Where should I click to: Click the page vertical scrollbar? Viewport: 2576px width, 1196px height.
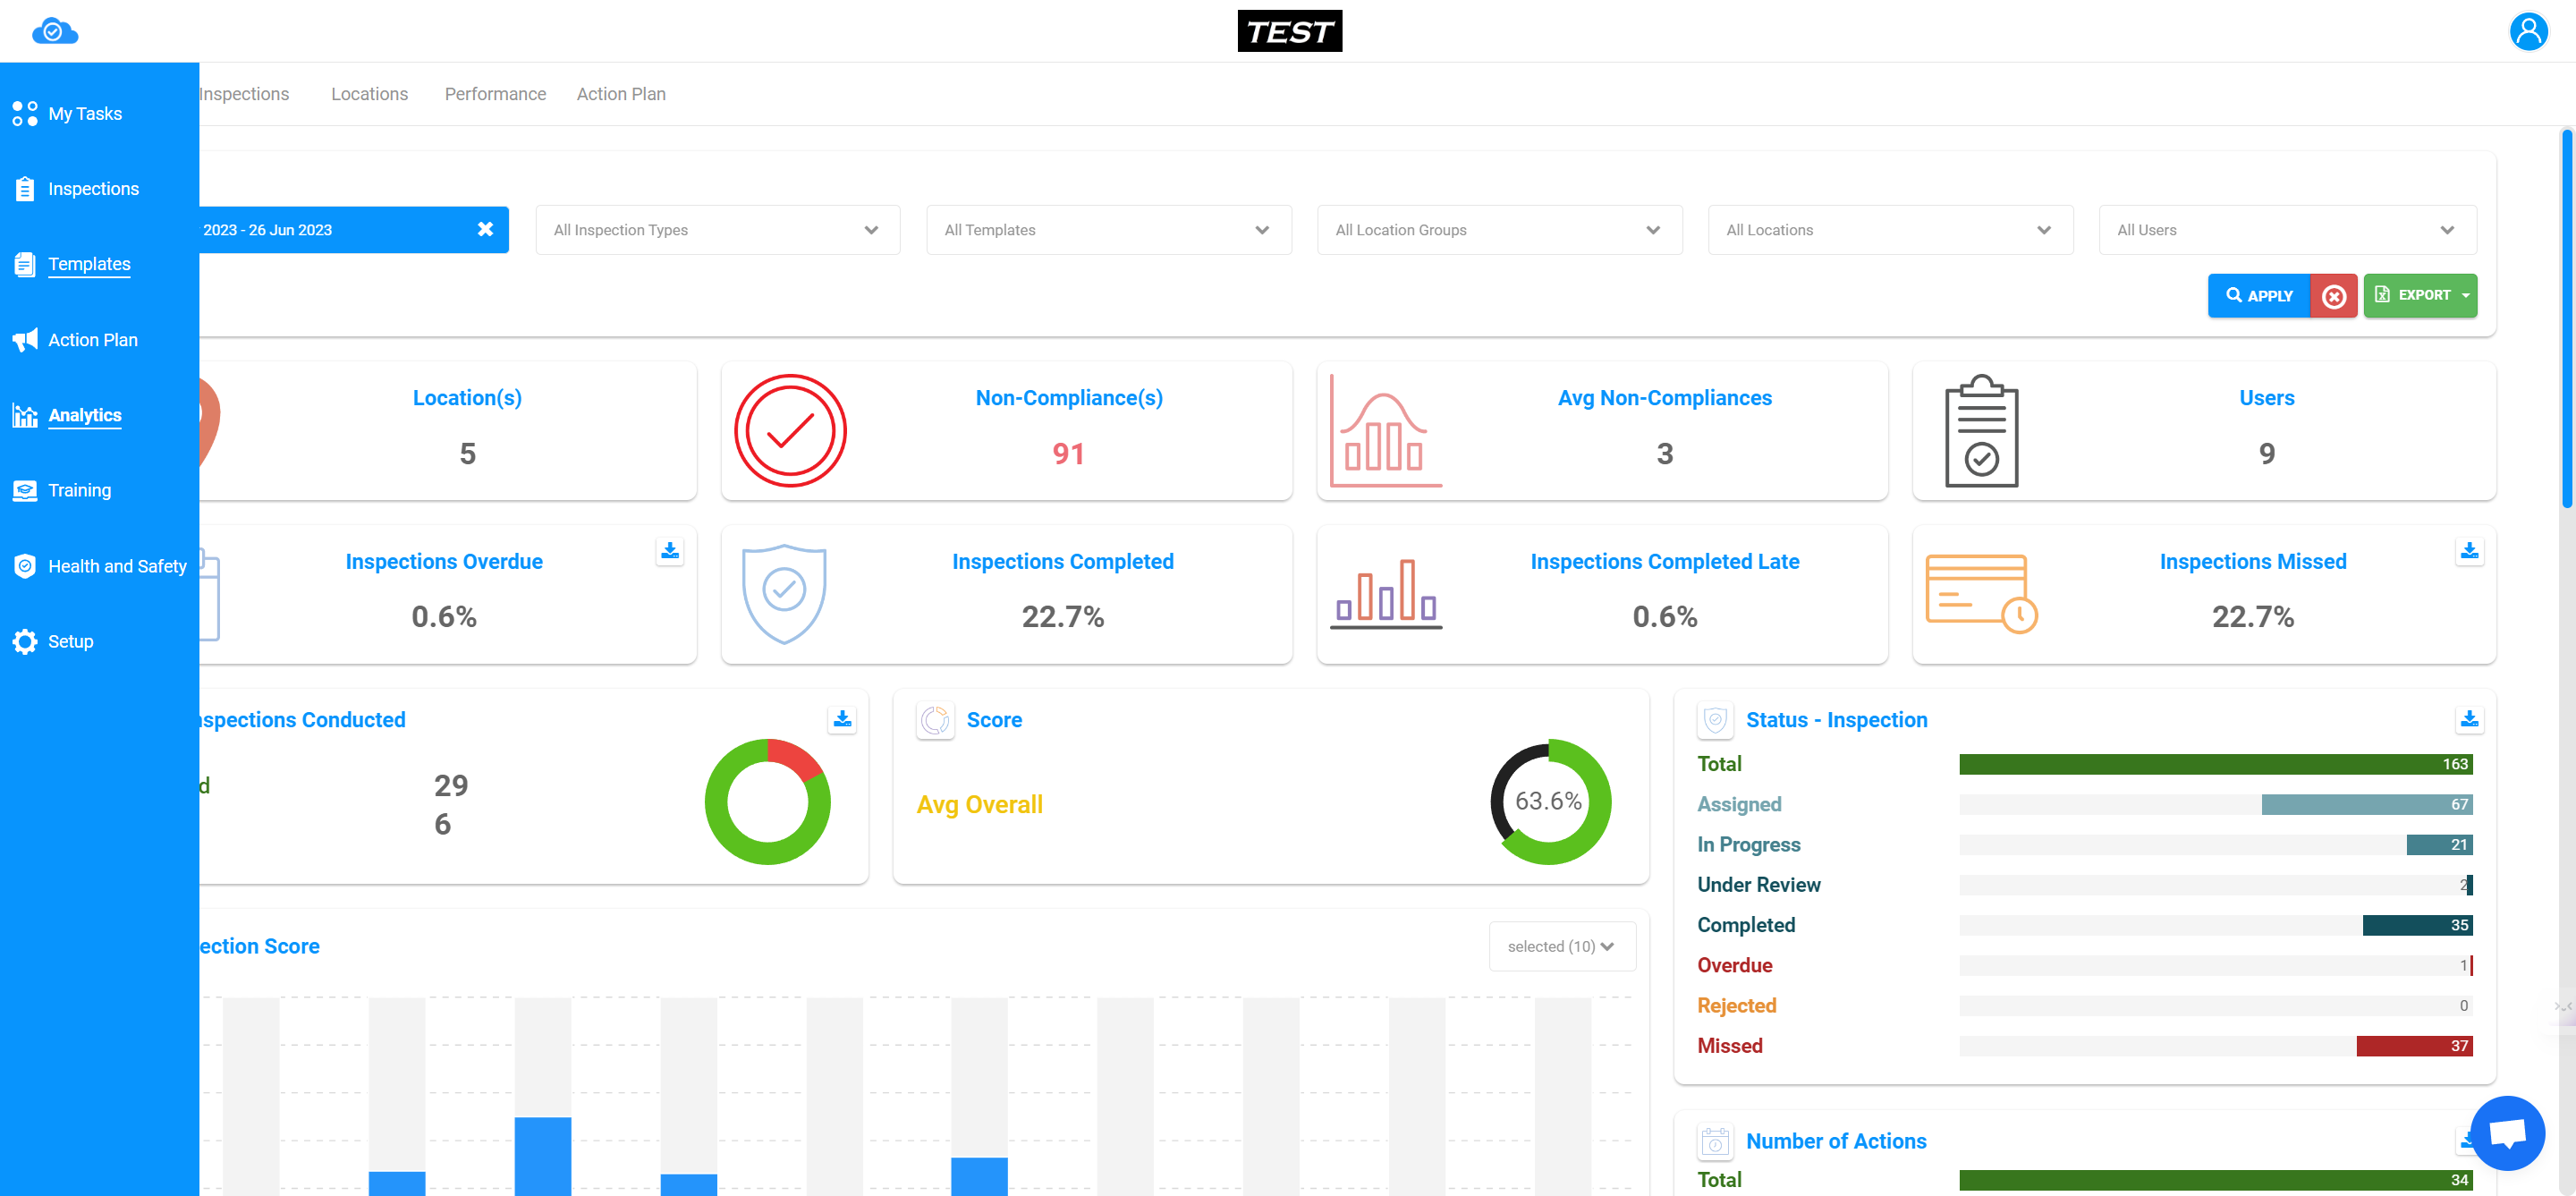(x=2567, y=318)
